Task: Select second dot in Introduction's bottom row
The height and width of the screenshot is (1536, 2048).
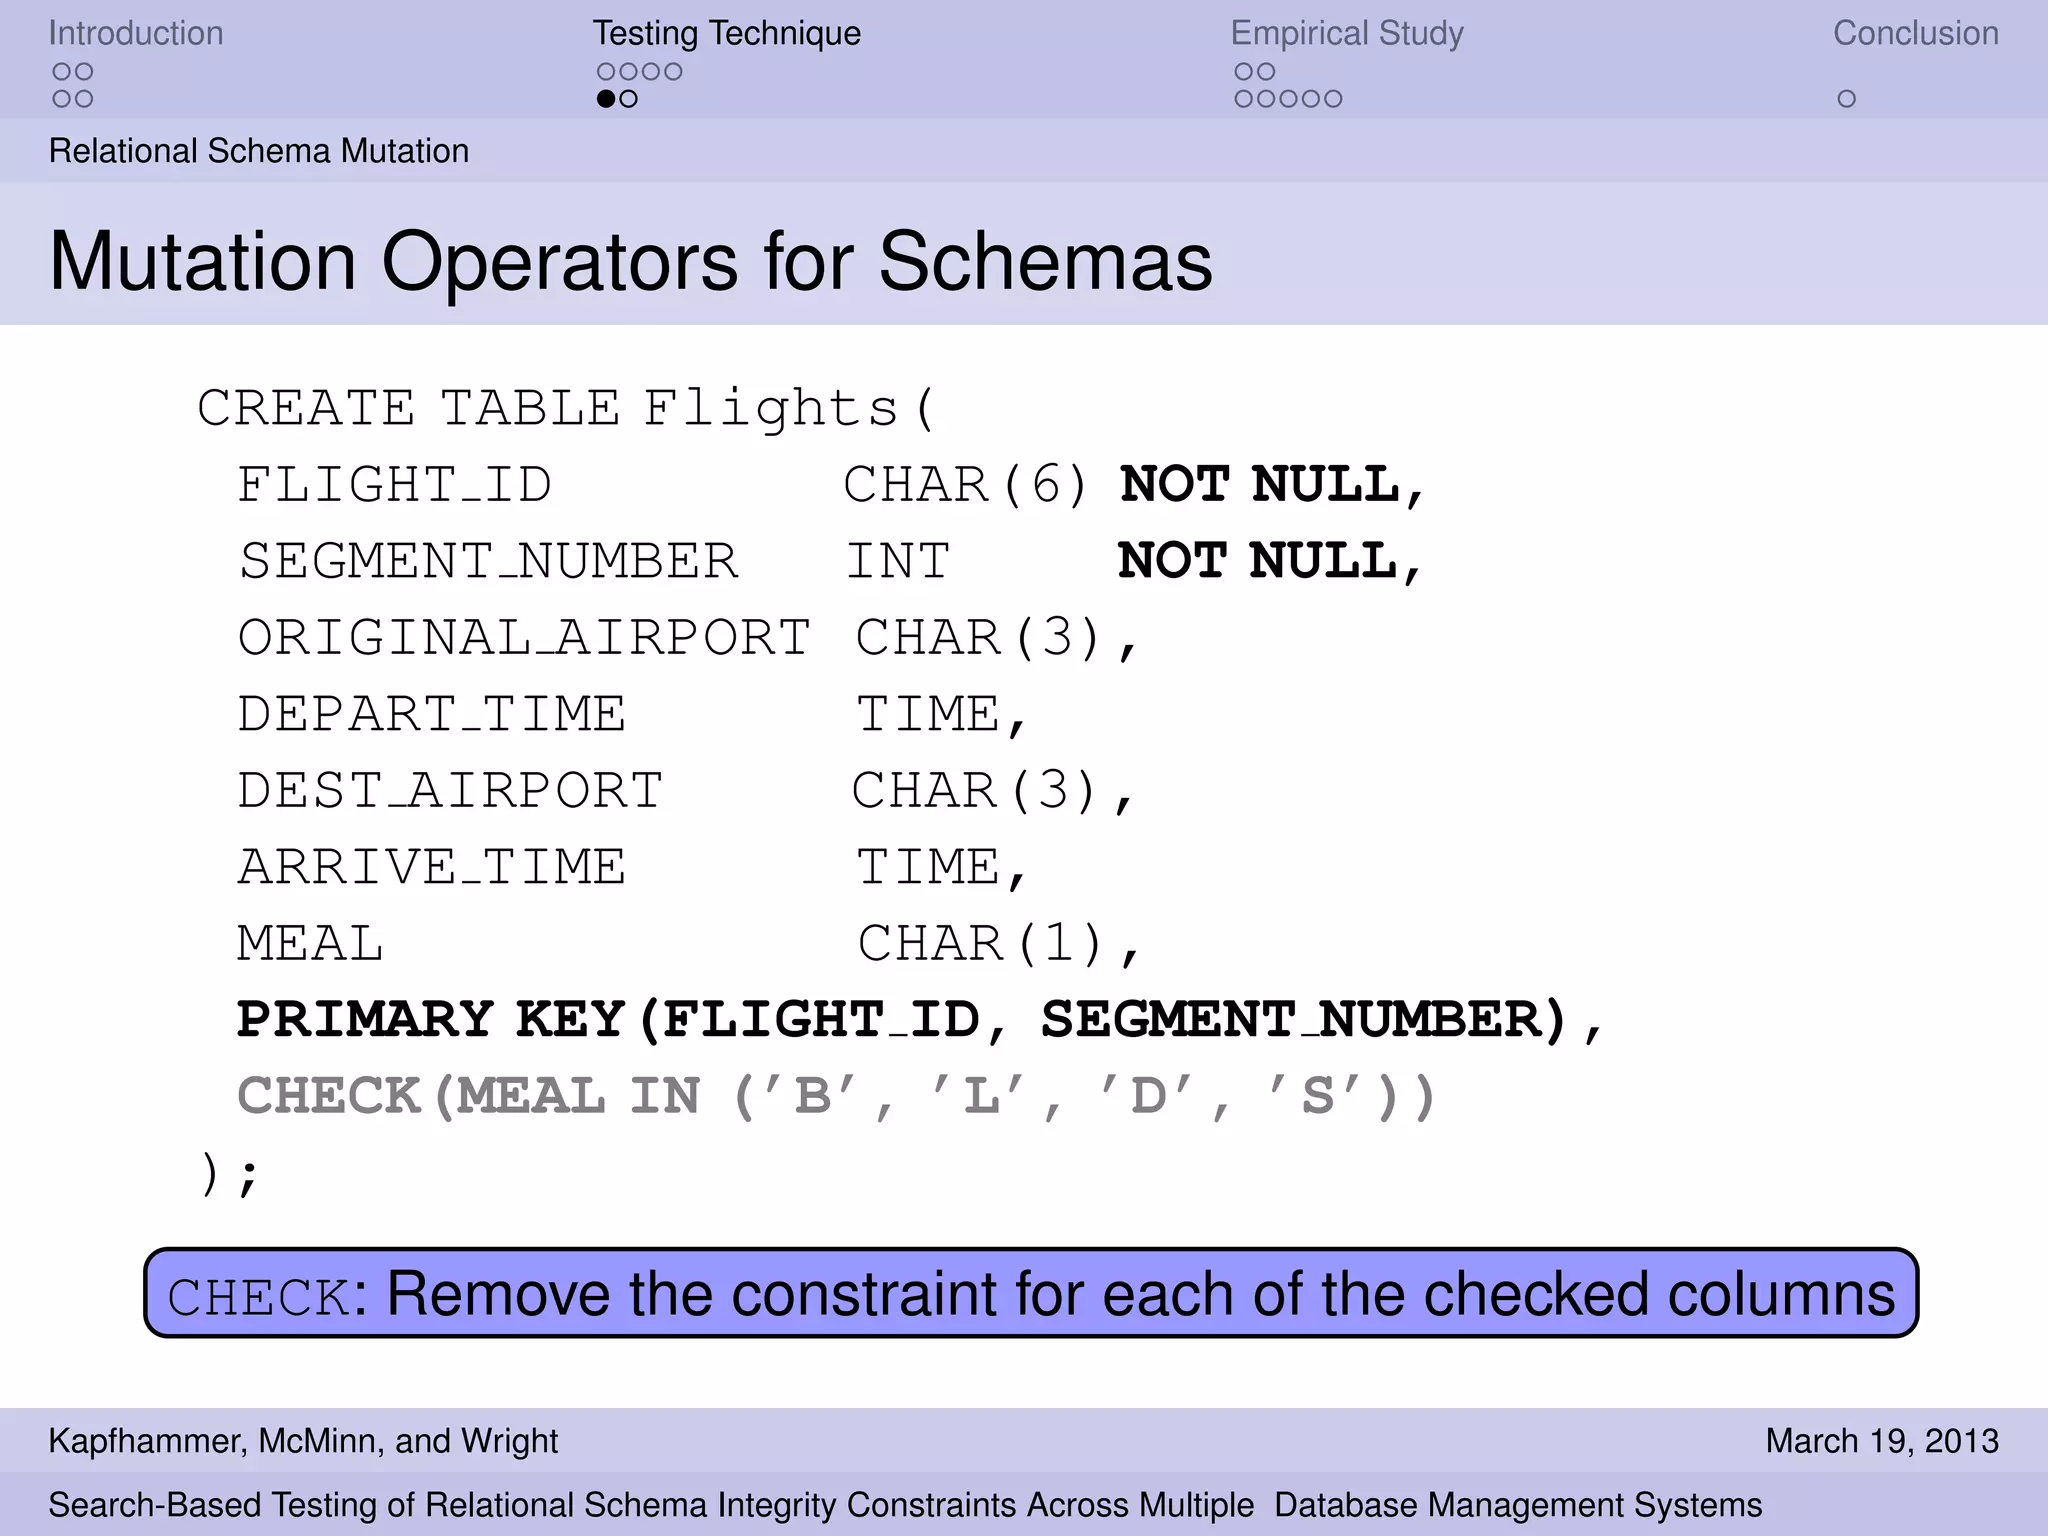Action: point(84,99)
